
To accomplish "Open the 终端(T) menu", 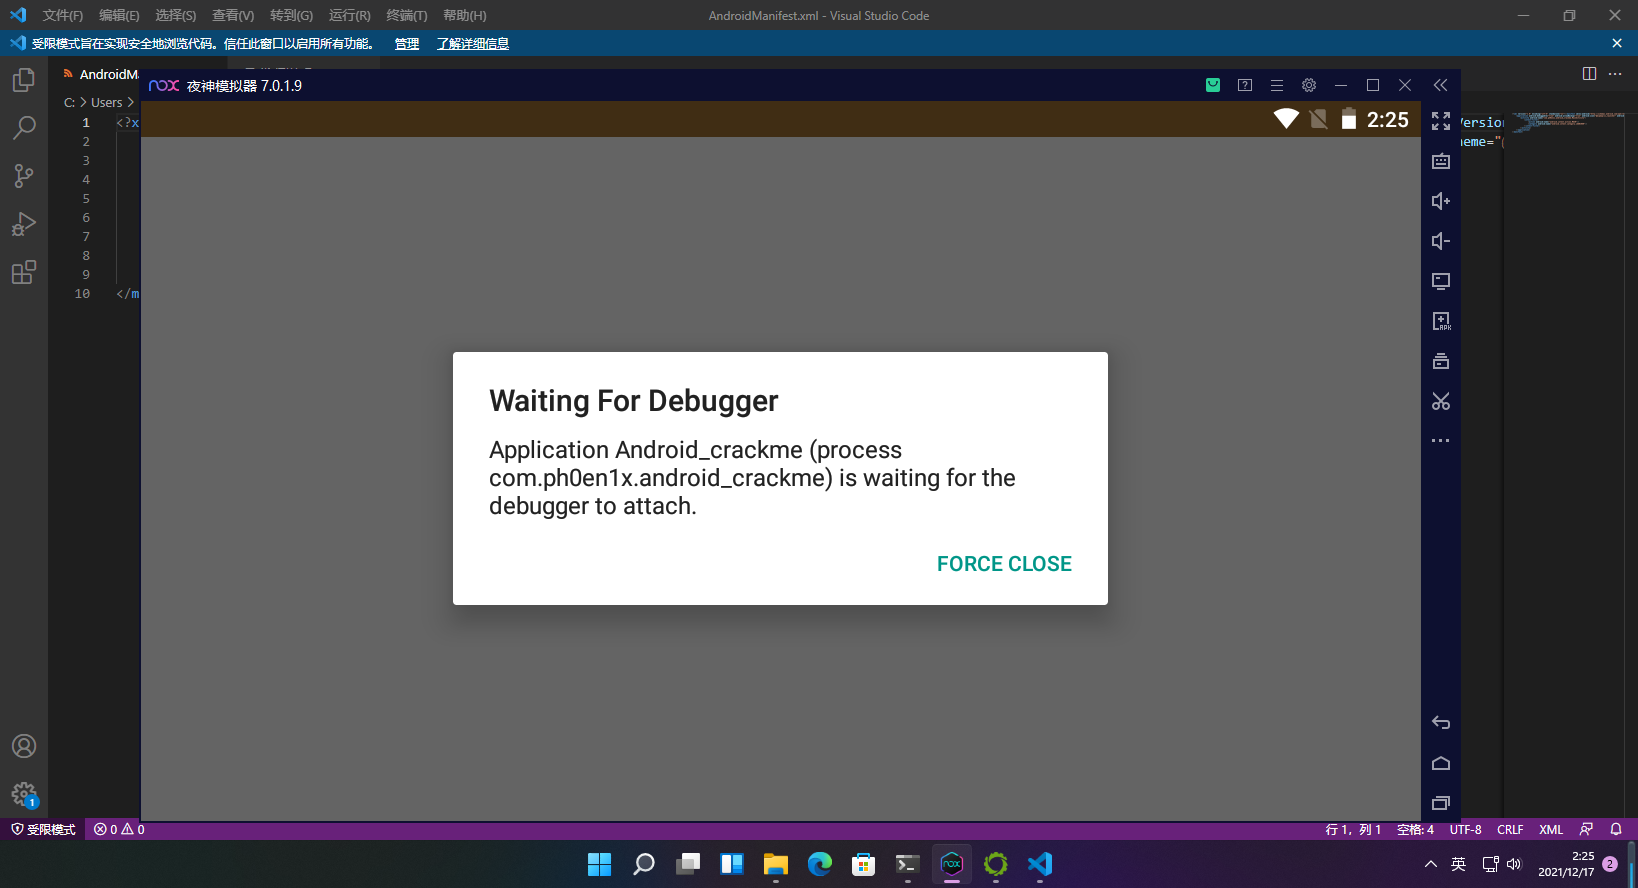I will pyautogui.click(x=406, y=15).
